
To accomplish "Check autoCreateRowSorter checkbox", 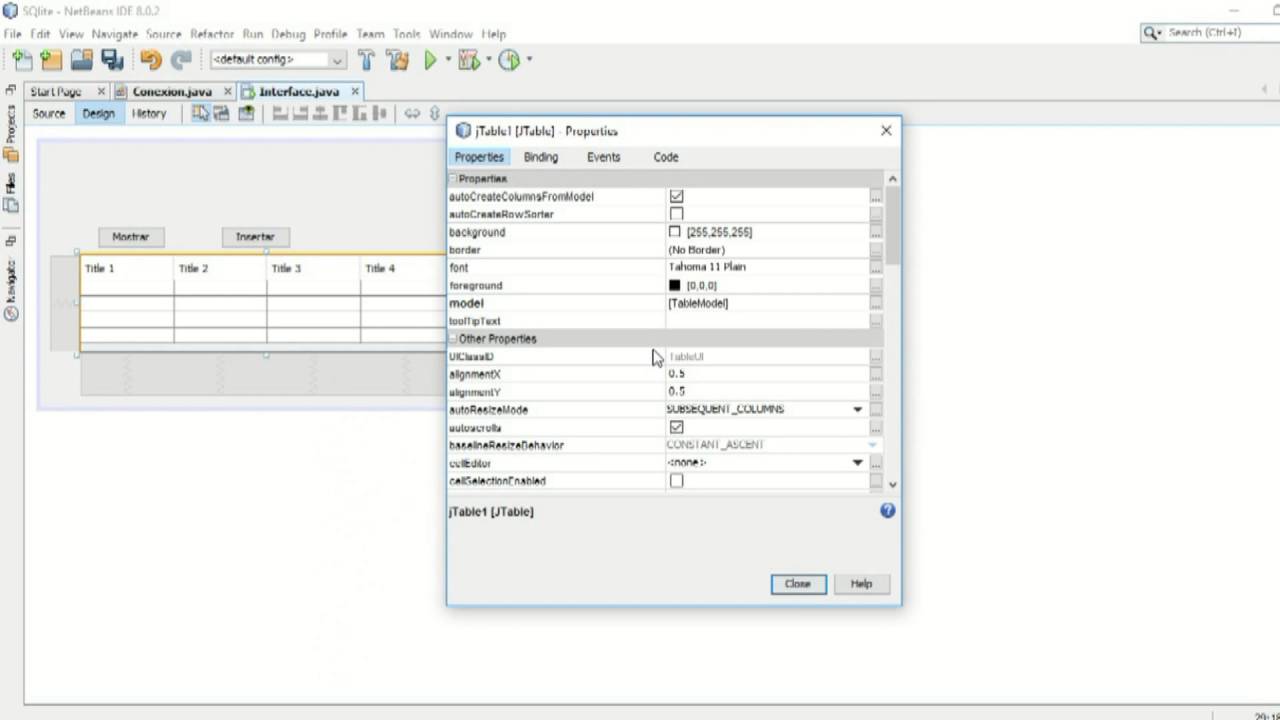I will (677, 214).
